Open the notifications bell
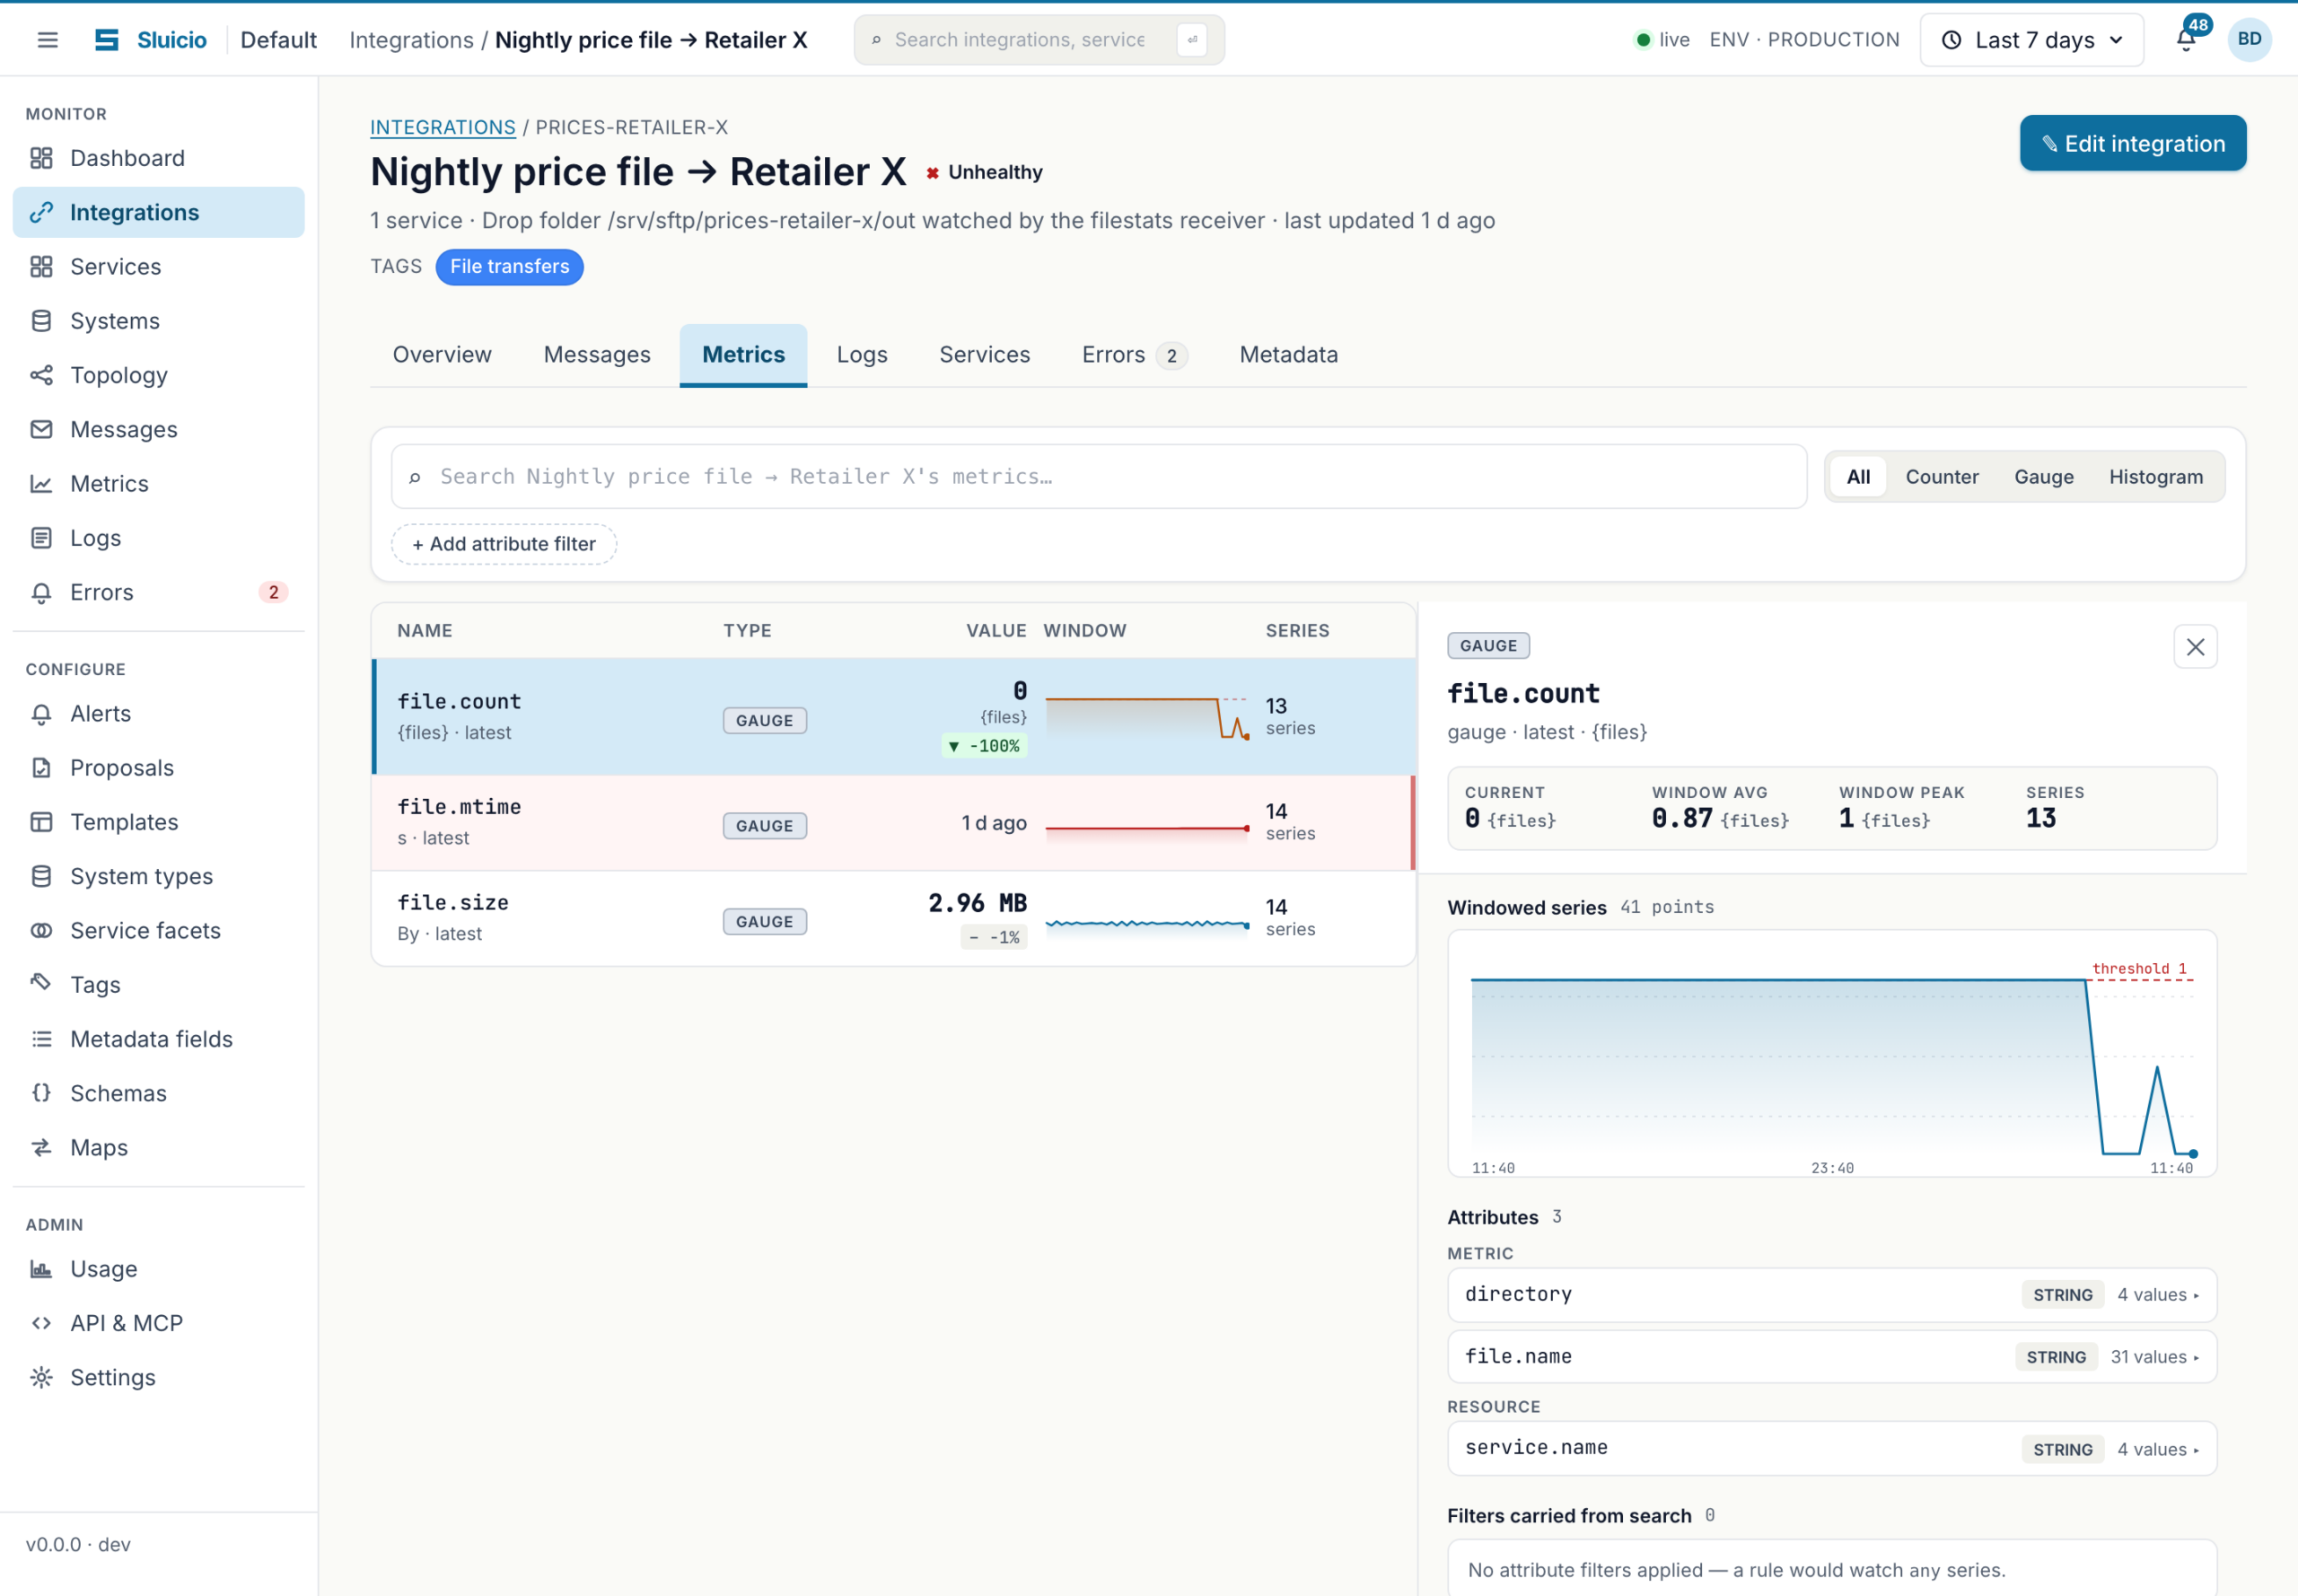Viewport: 2298px width, 1596px height. pyautogui.click(x=2186, y=40)
